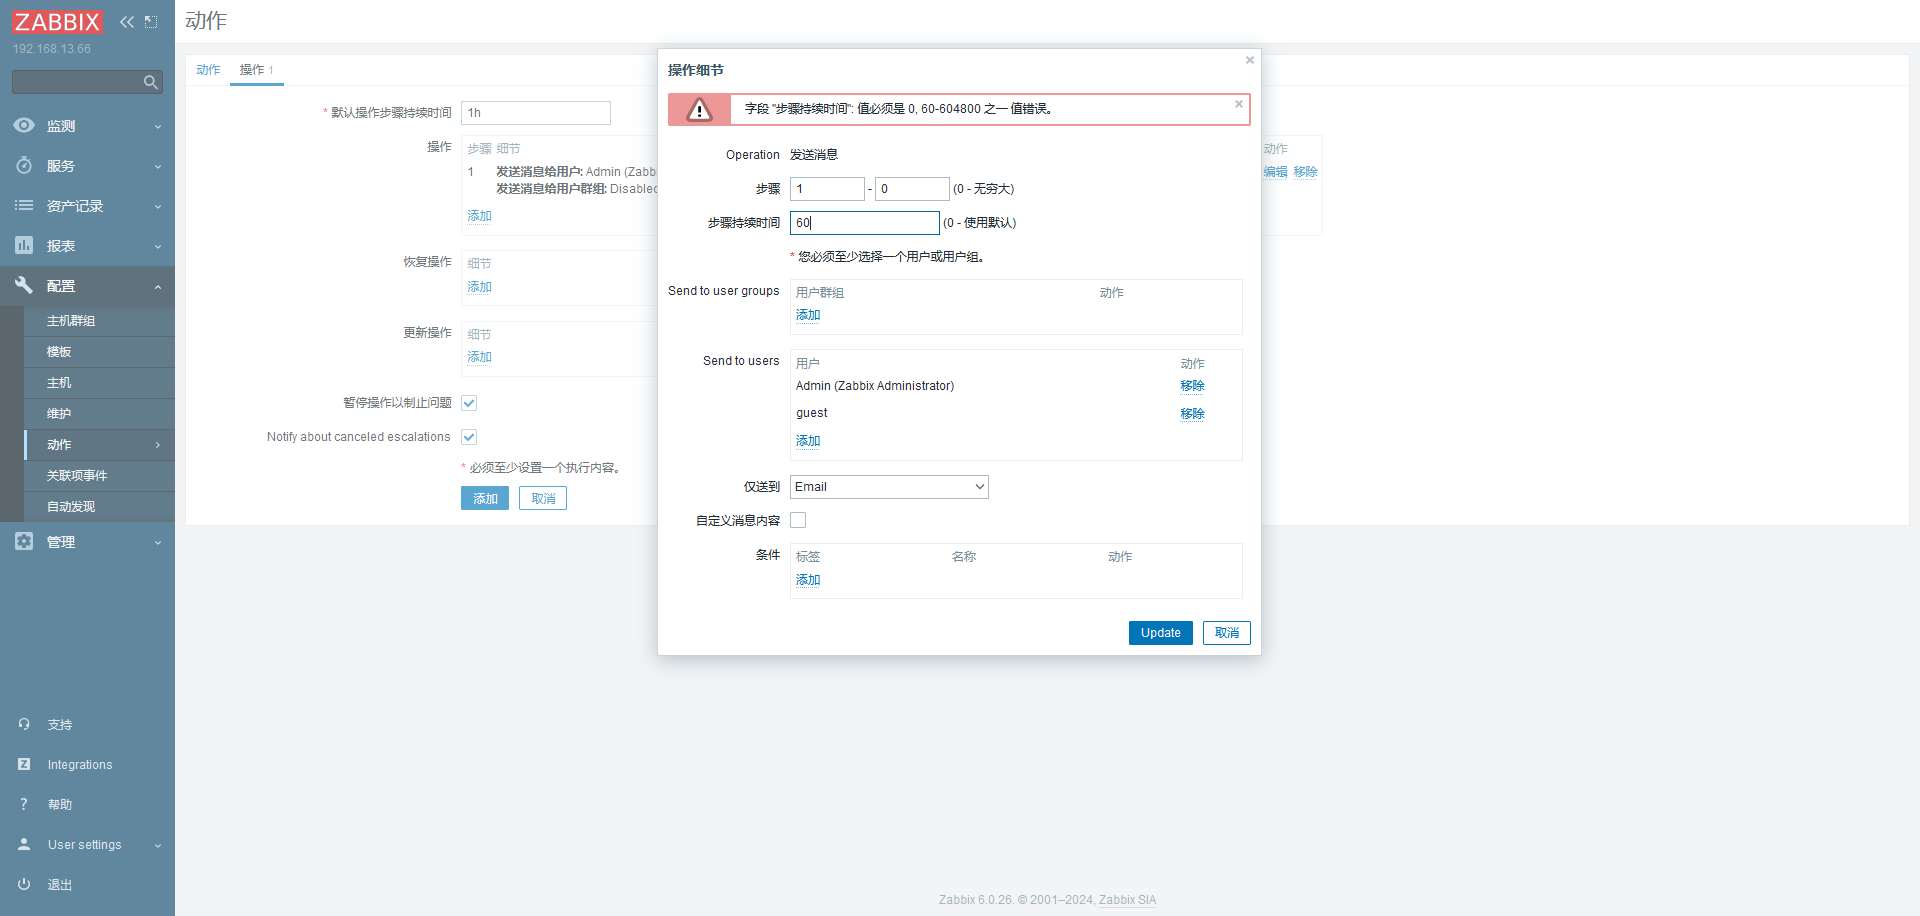The height and width of the screenshot is (916, 1920).
Task: Click the 步骤持续时间 input field
Action: pyautogui.click(x=864, y=223)
